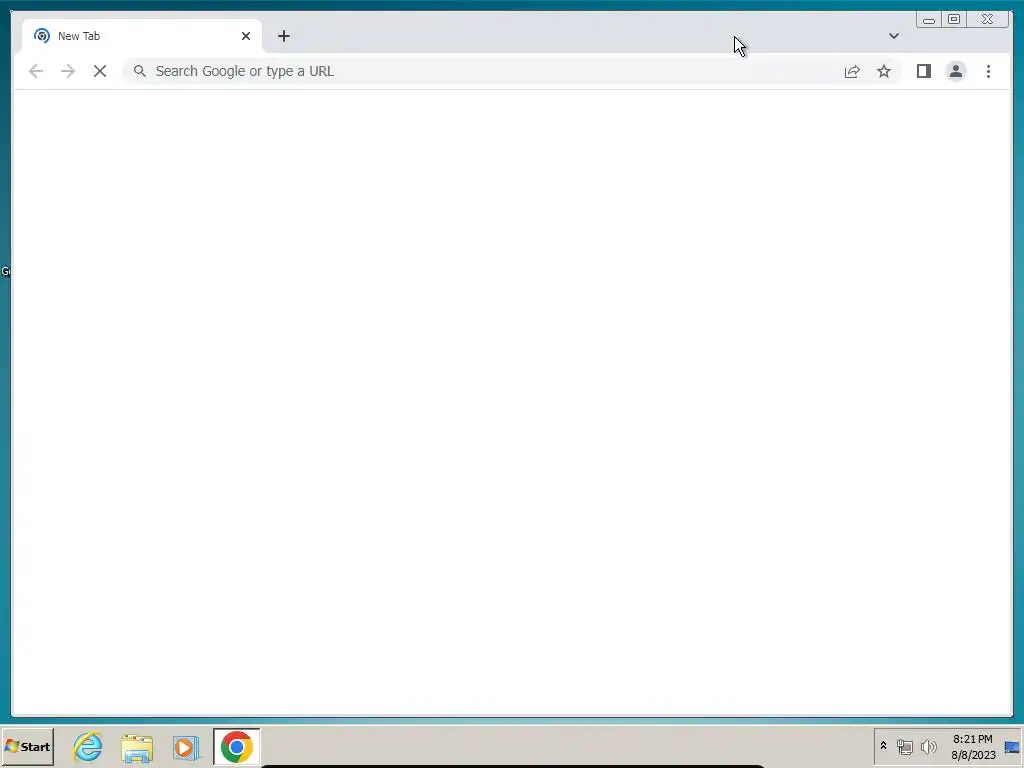Select the New Tab browser tab
The height and width of the screenshot is (768, 1024).
142,36
